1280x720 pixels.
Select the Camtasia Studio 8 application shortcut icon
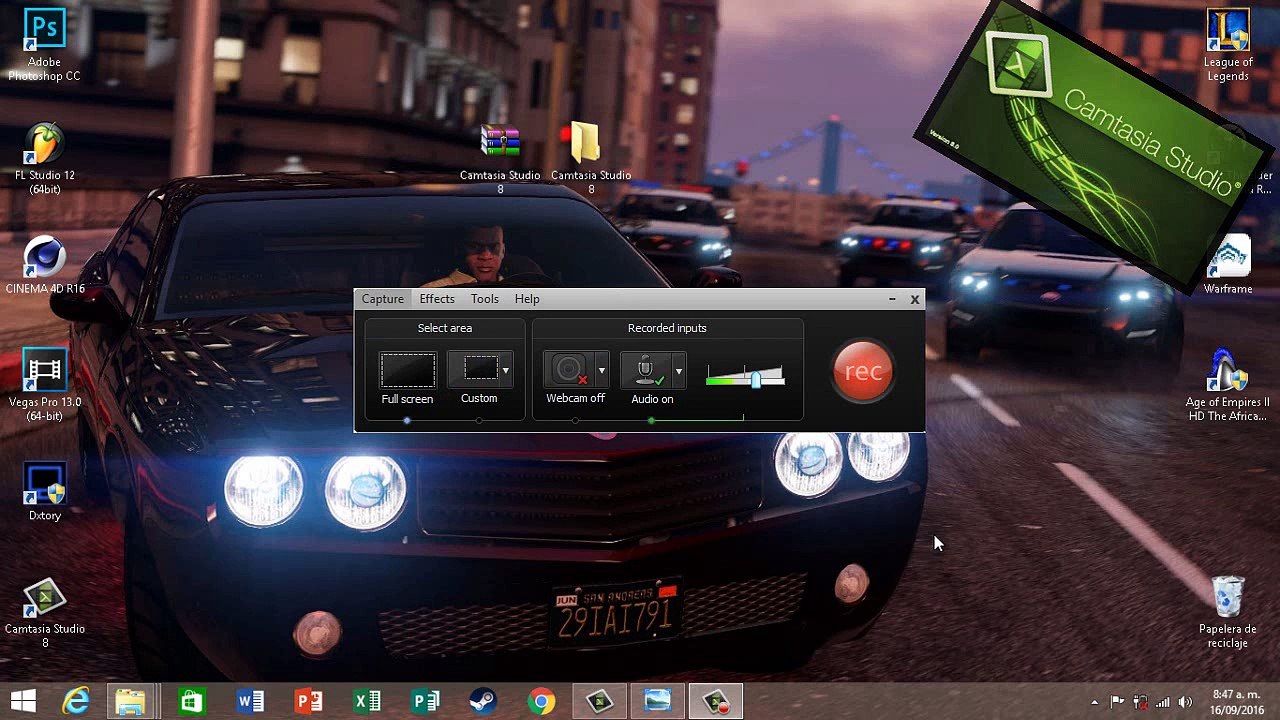[x=44, y=613]
